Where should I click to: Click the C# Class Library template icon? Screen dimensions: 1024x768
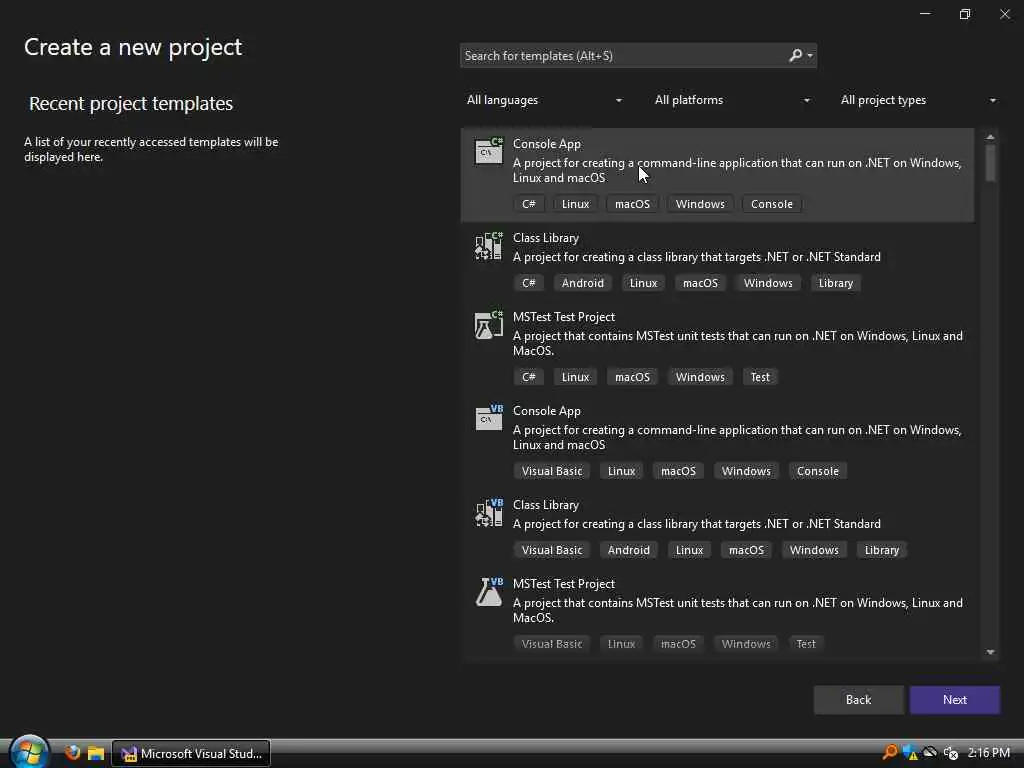(x=488, y=246)
